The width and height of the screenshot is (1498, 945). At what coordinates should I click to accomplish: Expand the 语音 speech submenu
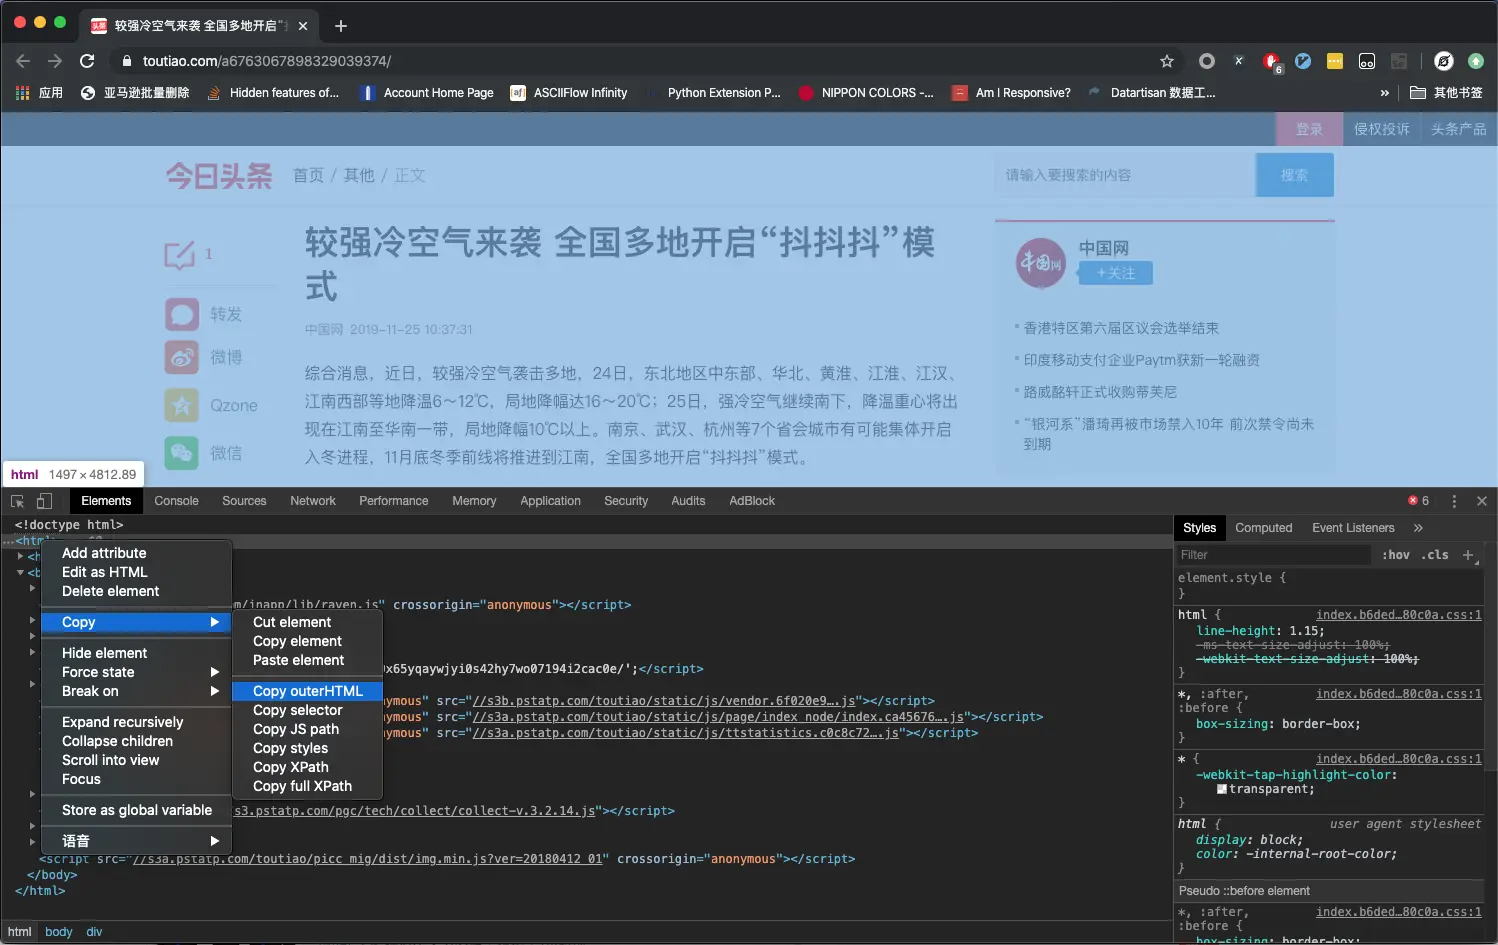[136, 841]
